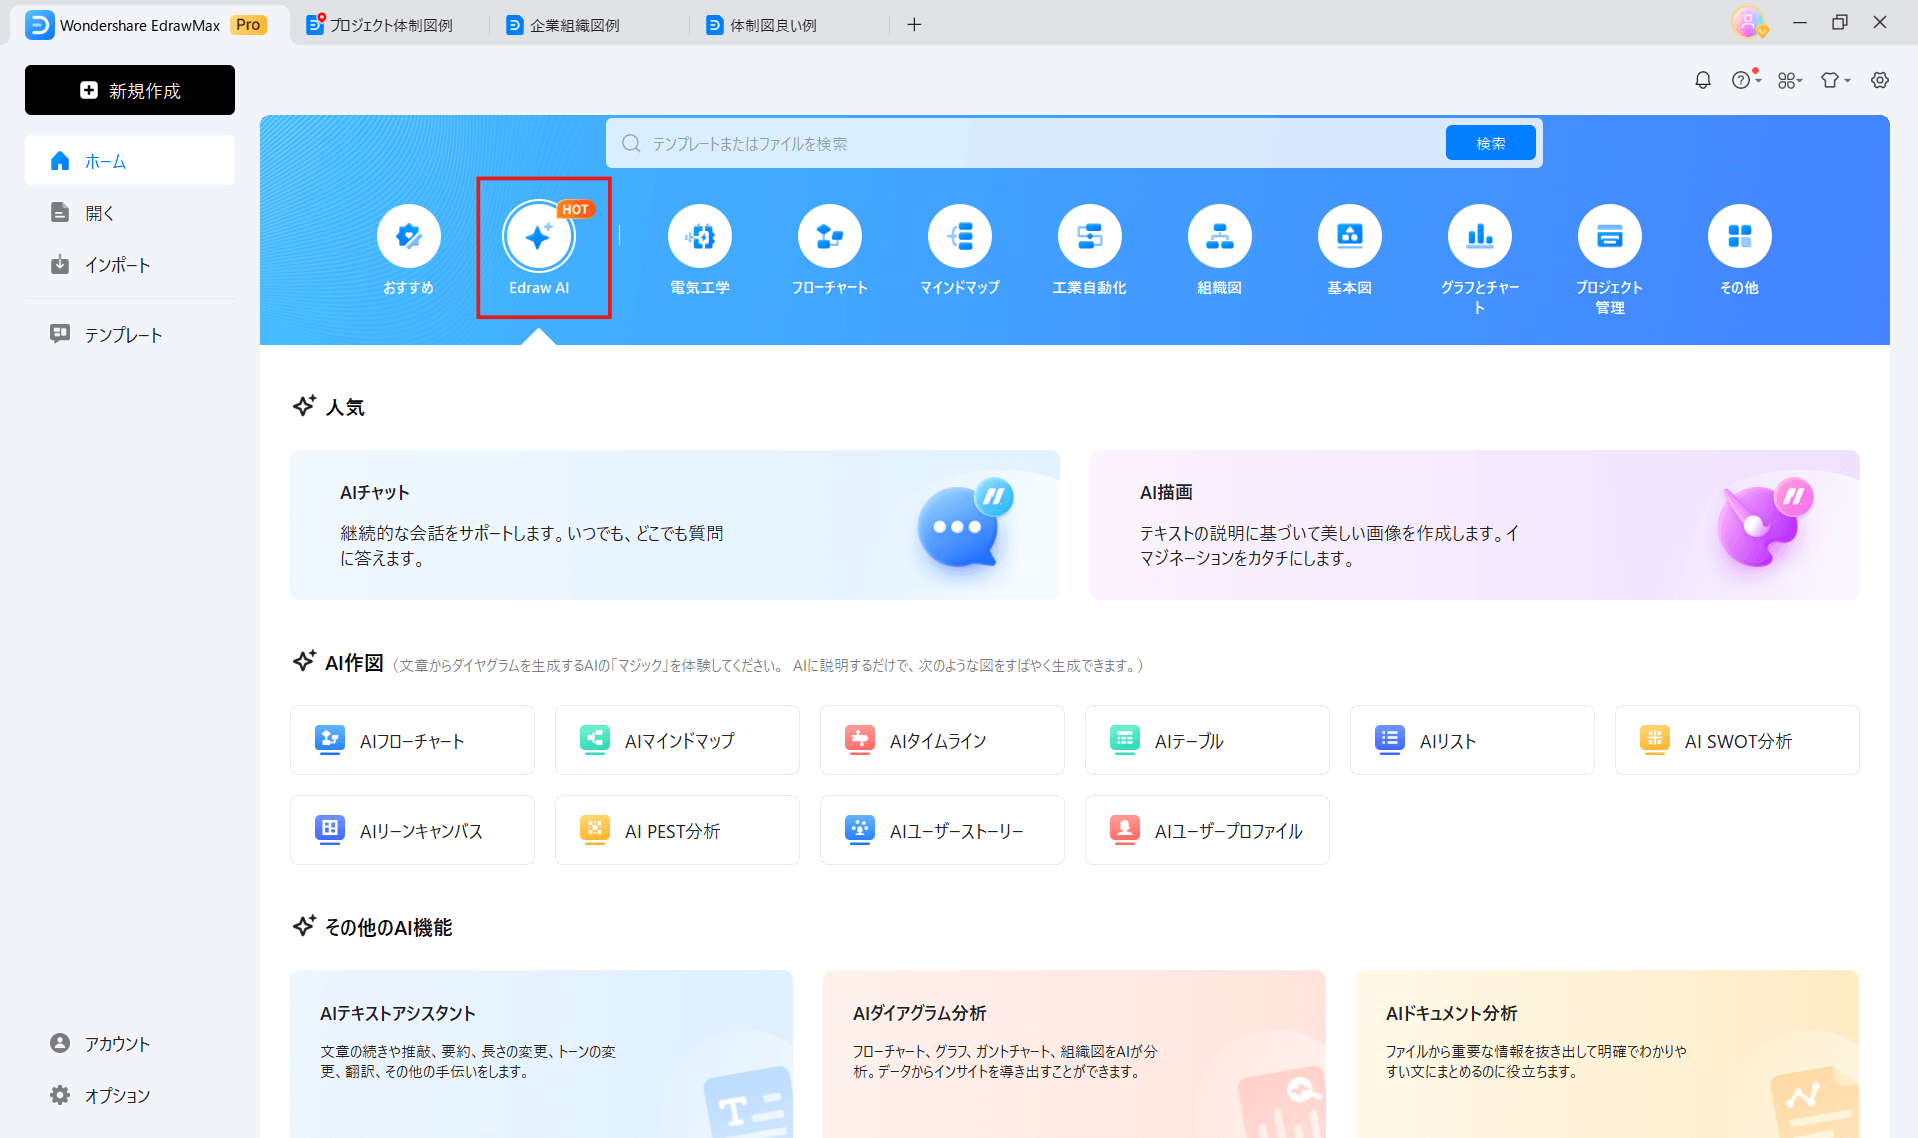
Task: Launch AI SWOT分析 generator
Action: pyautogui.click(x=1737, y=740)
